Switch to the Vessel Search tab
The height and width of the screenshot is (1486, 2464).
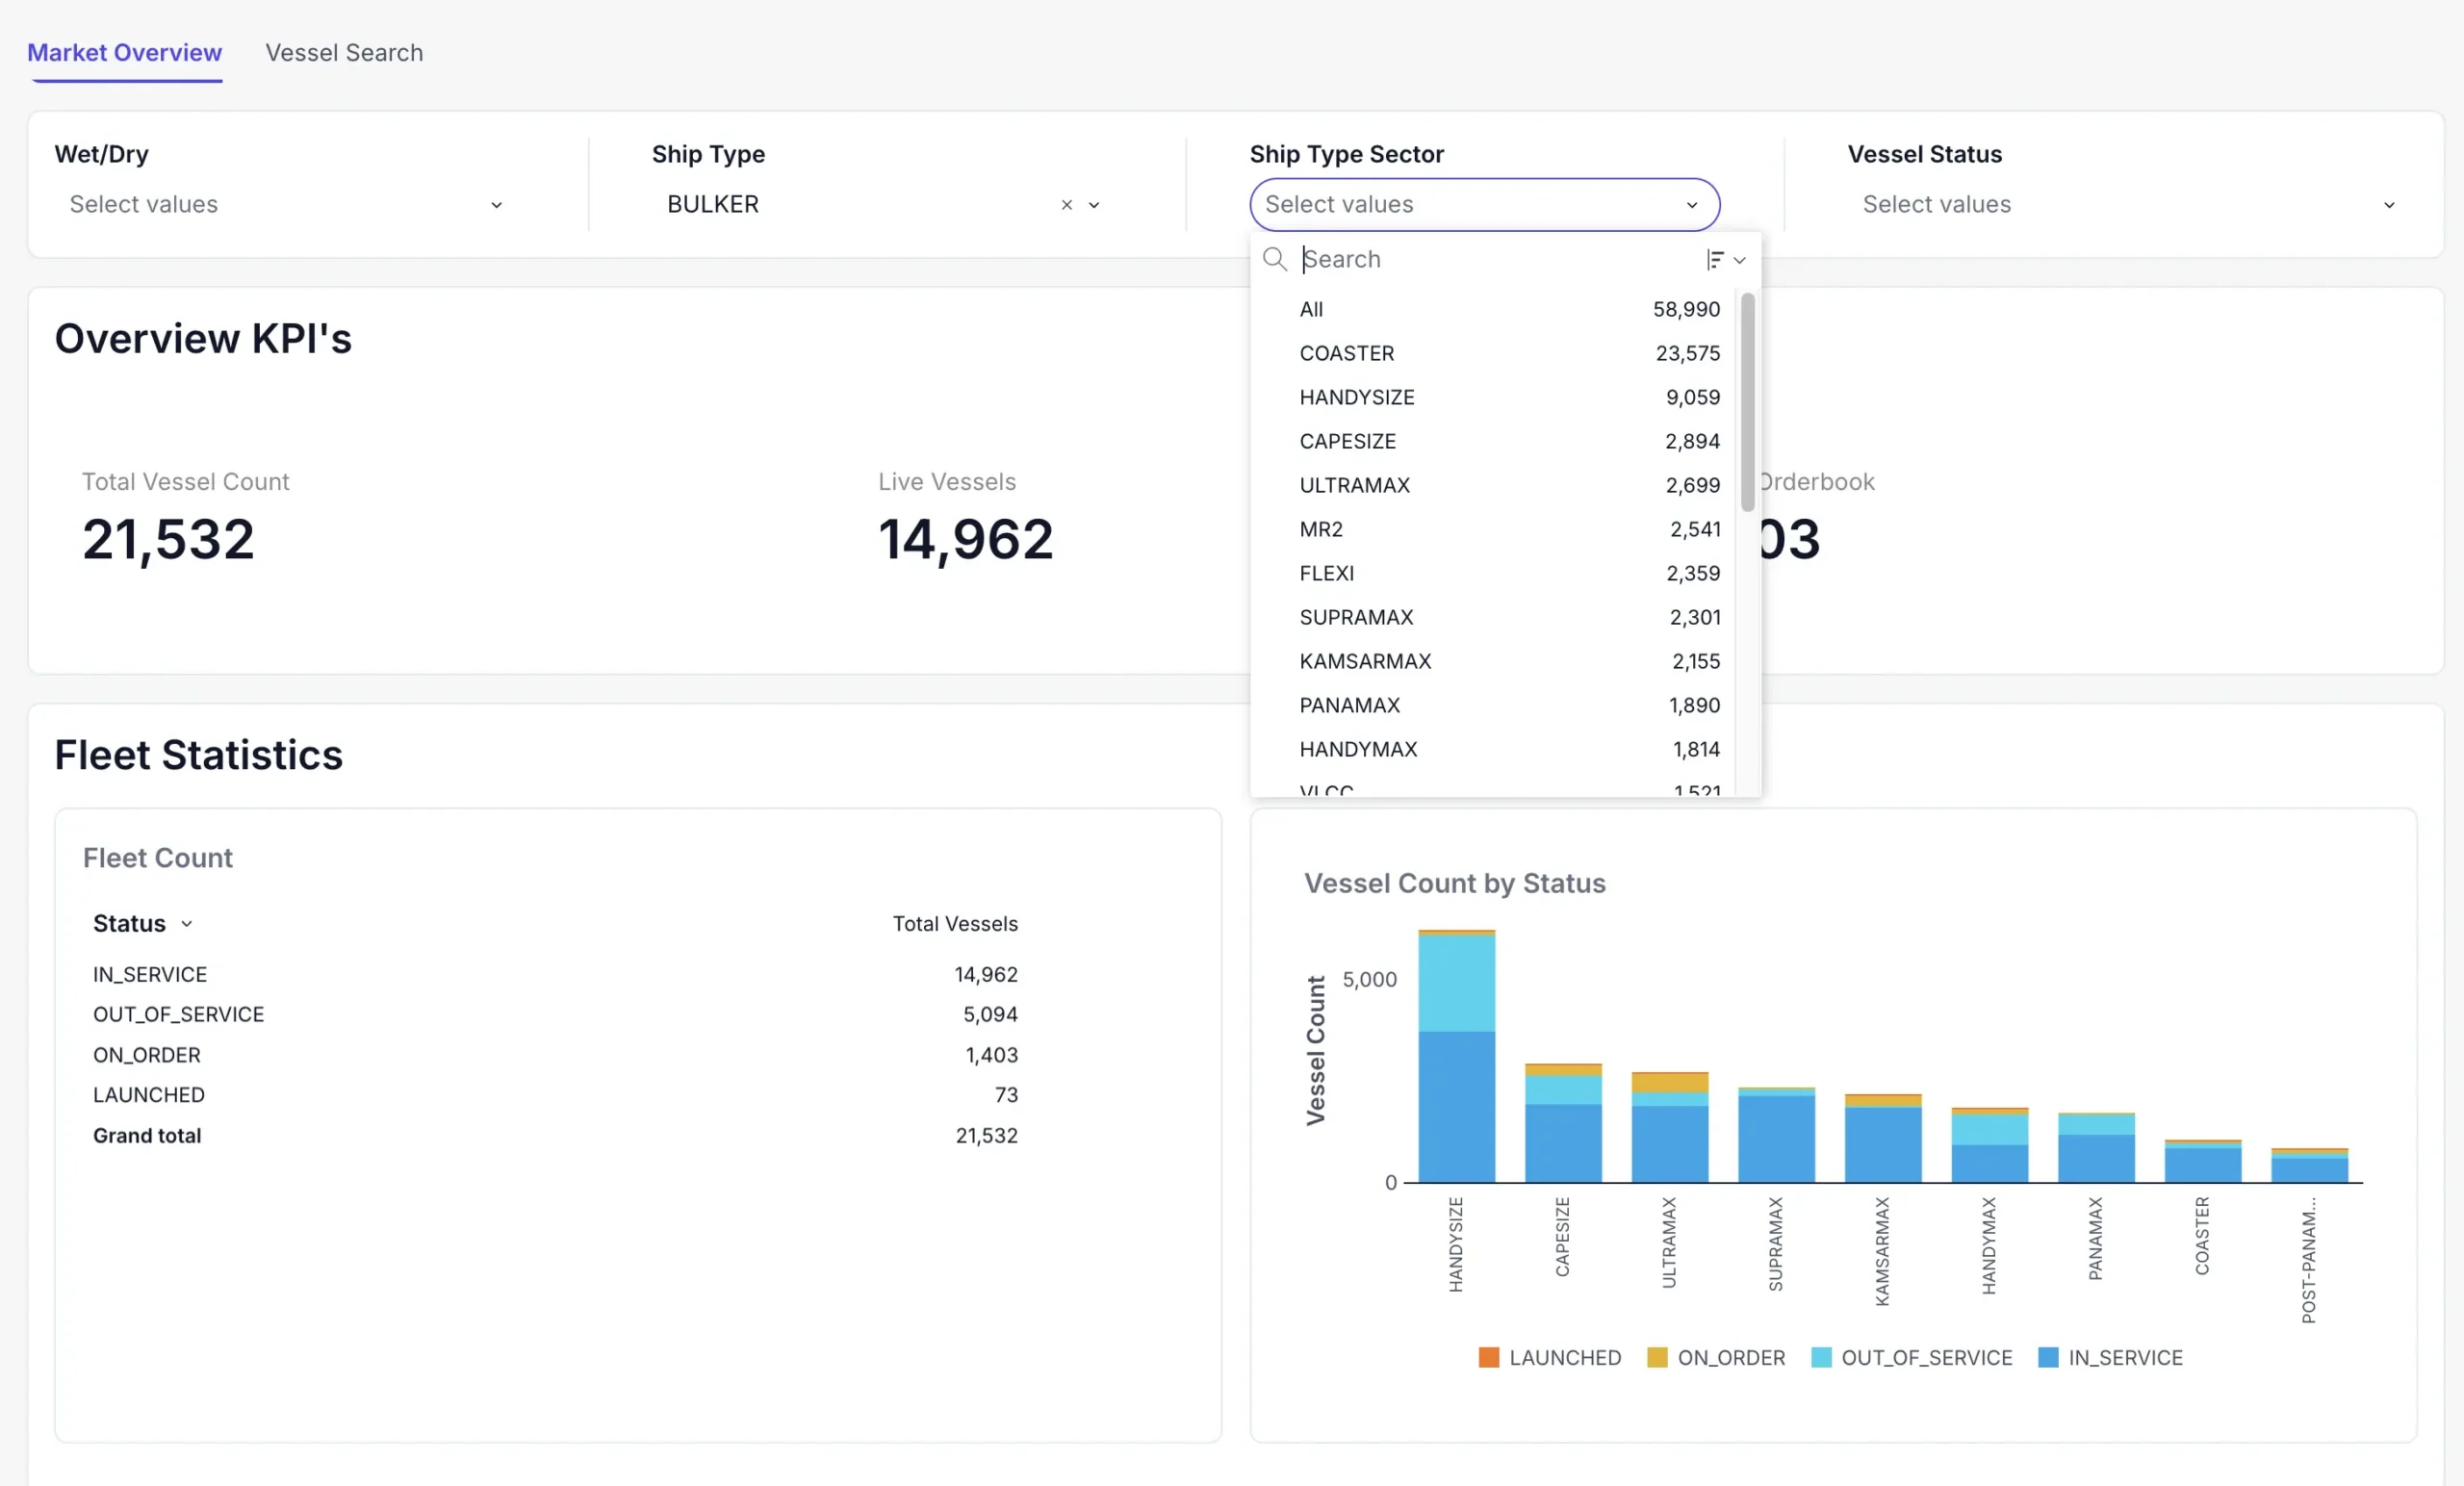[344, 52]
